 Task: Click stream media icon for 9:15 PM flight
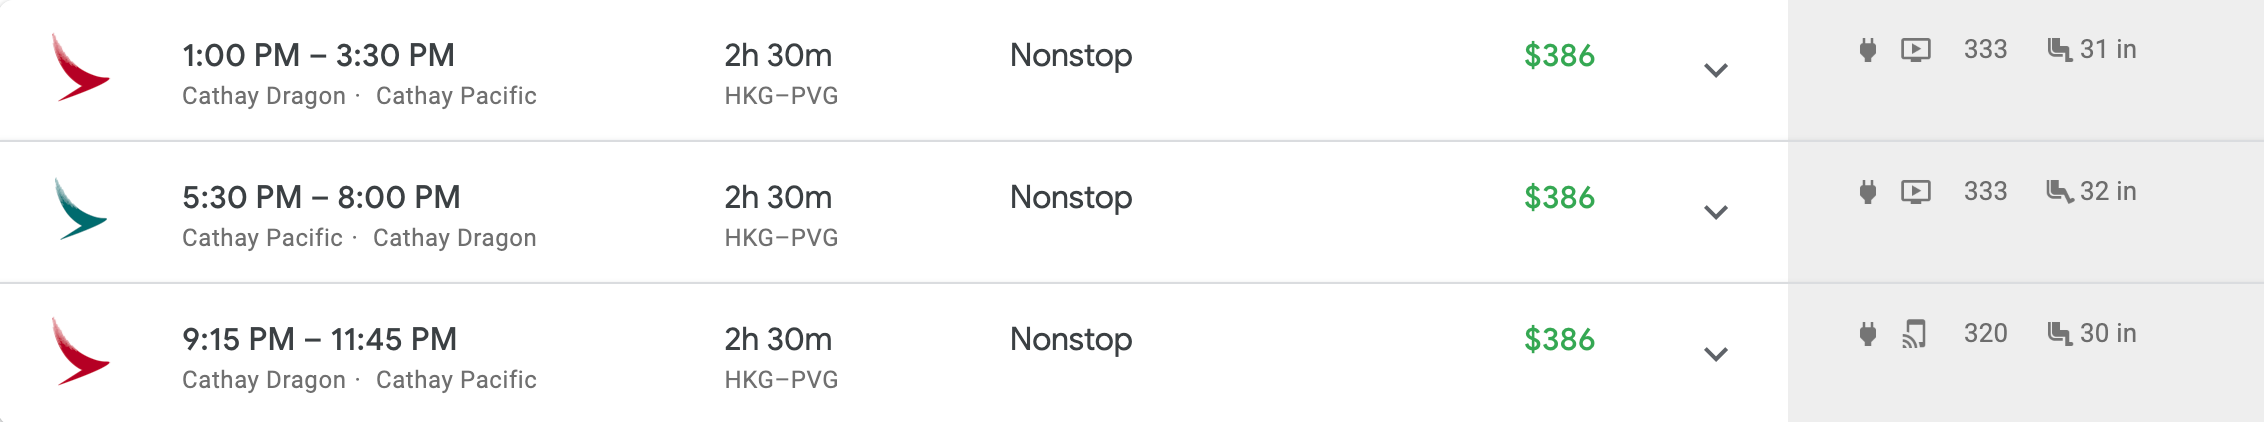tap(1915, 334)
